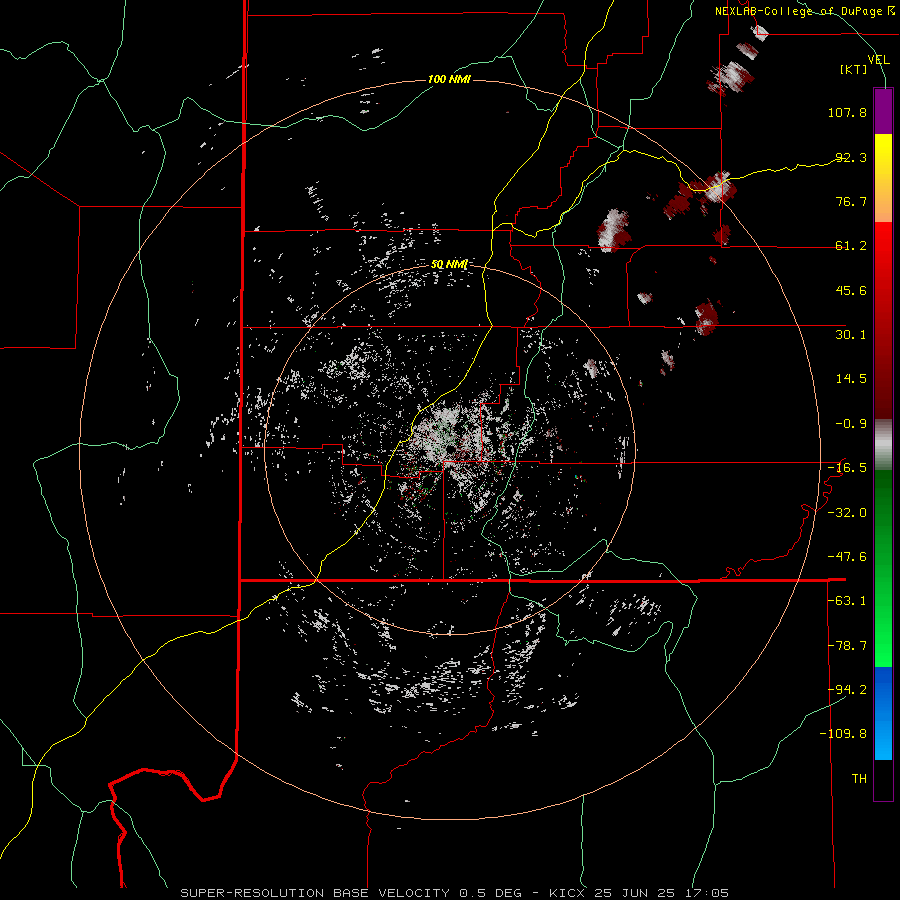Click the radar site center dot

click(451, 449)
